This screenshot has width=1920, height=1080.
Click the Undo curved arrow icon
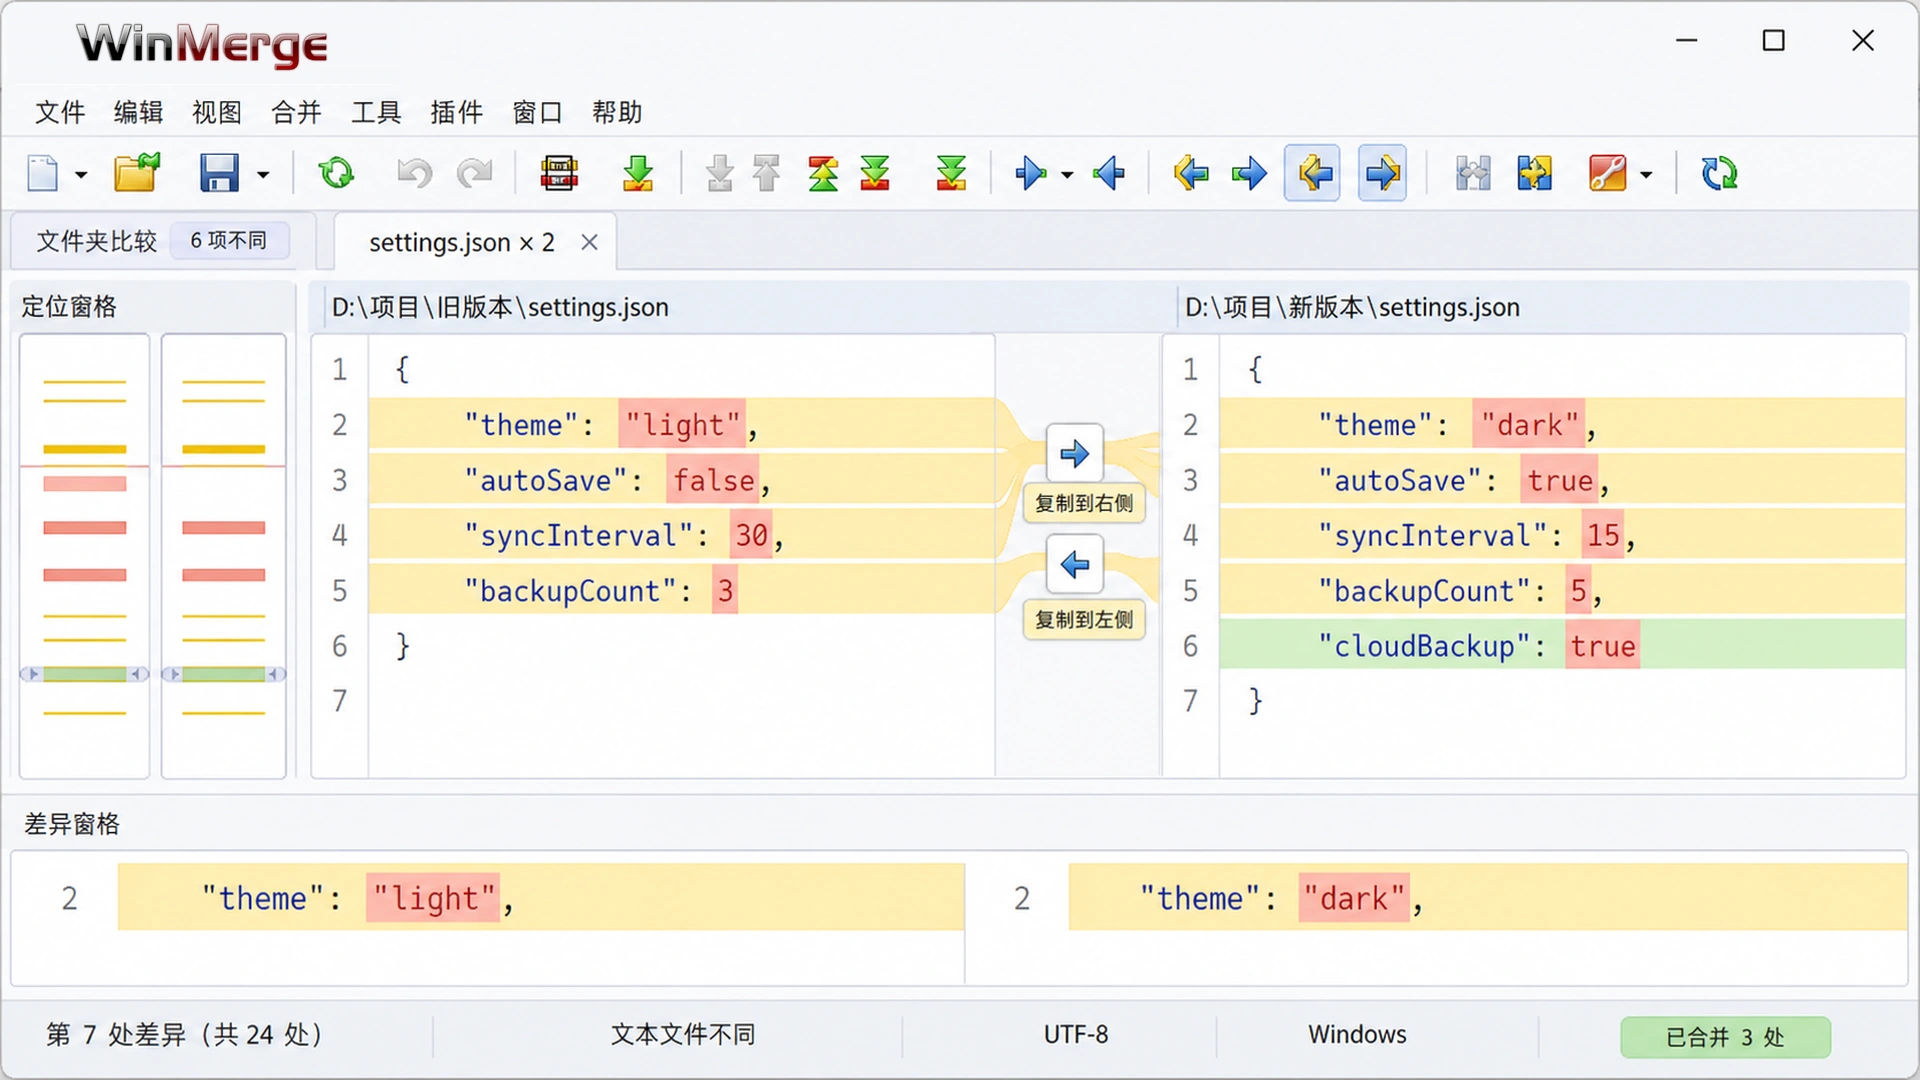(414, 173)
